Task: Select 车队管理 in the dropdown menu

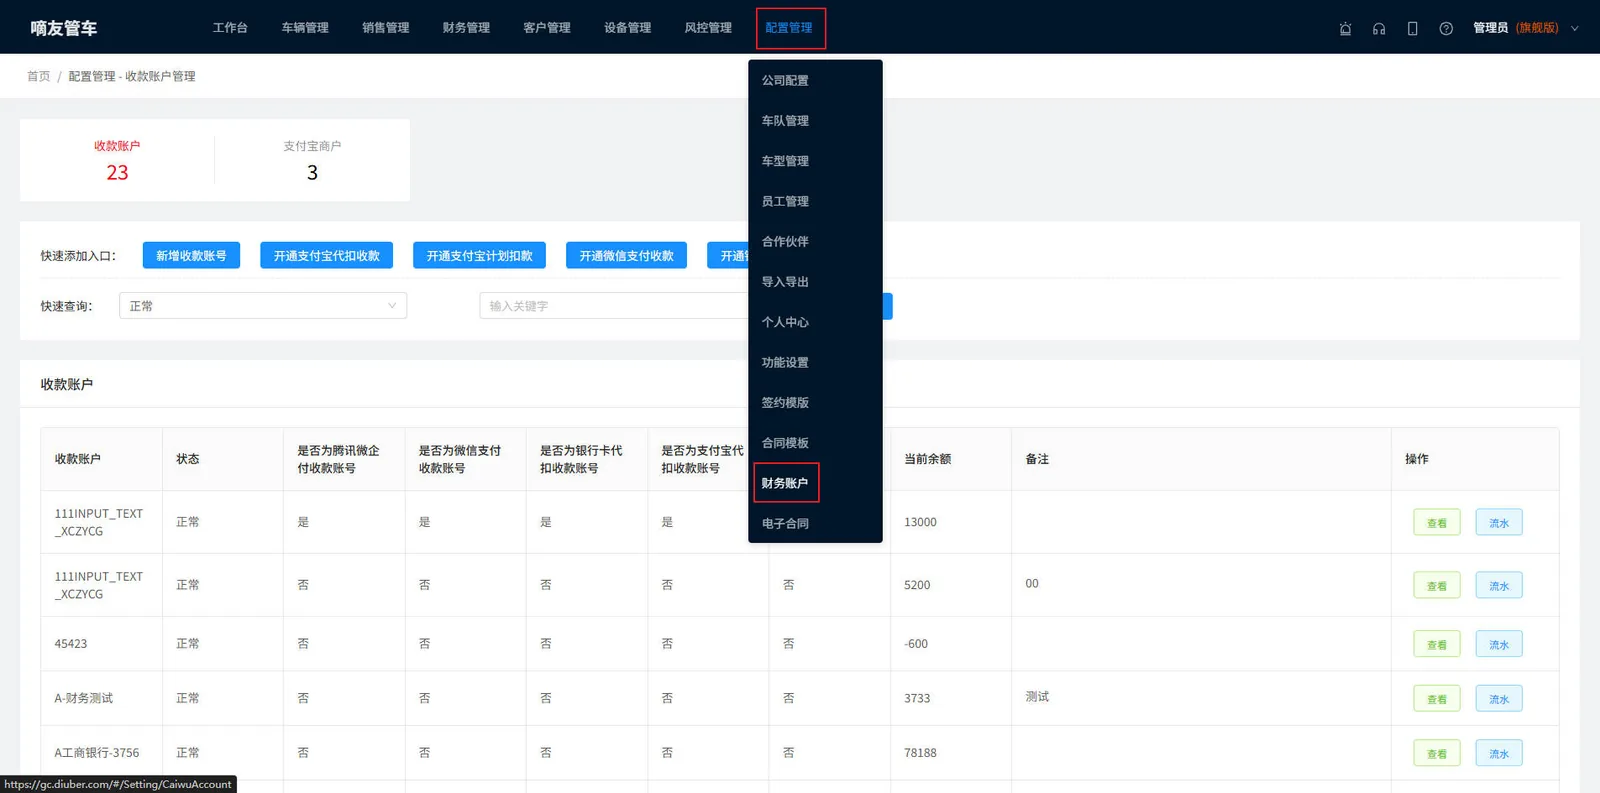Action: (815, 121)
